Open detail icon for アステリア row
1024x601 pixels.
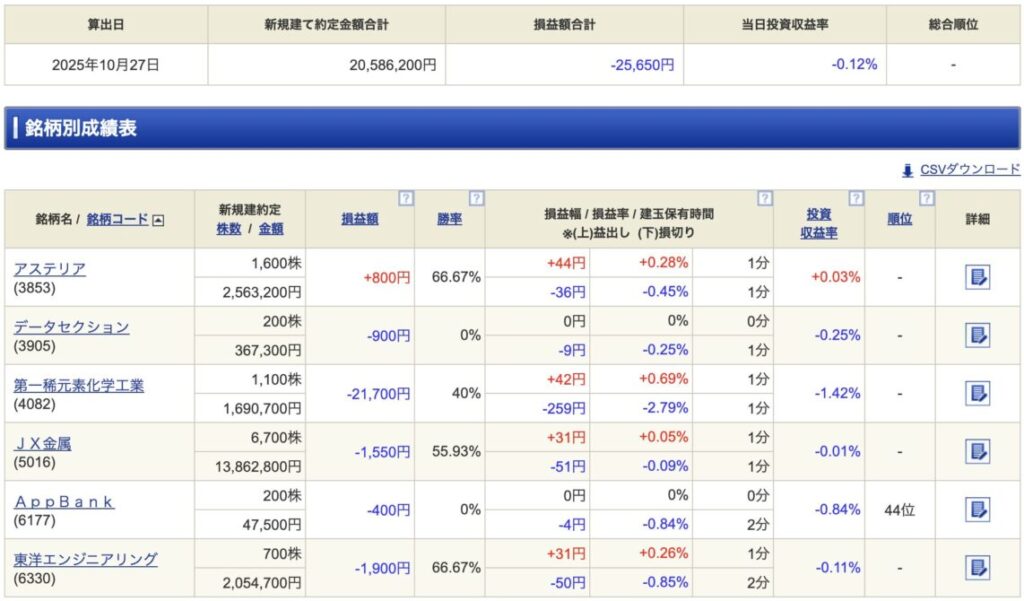pyautogui.click(x=977, y=277)
